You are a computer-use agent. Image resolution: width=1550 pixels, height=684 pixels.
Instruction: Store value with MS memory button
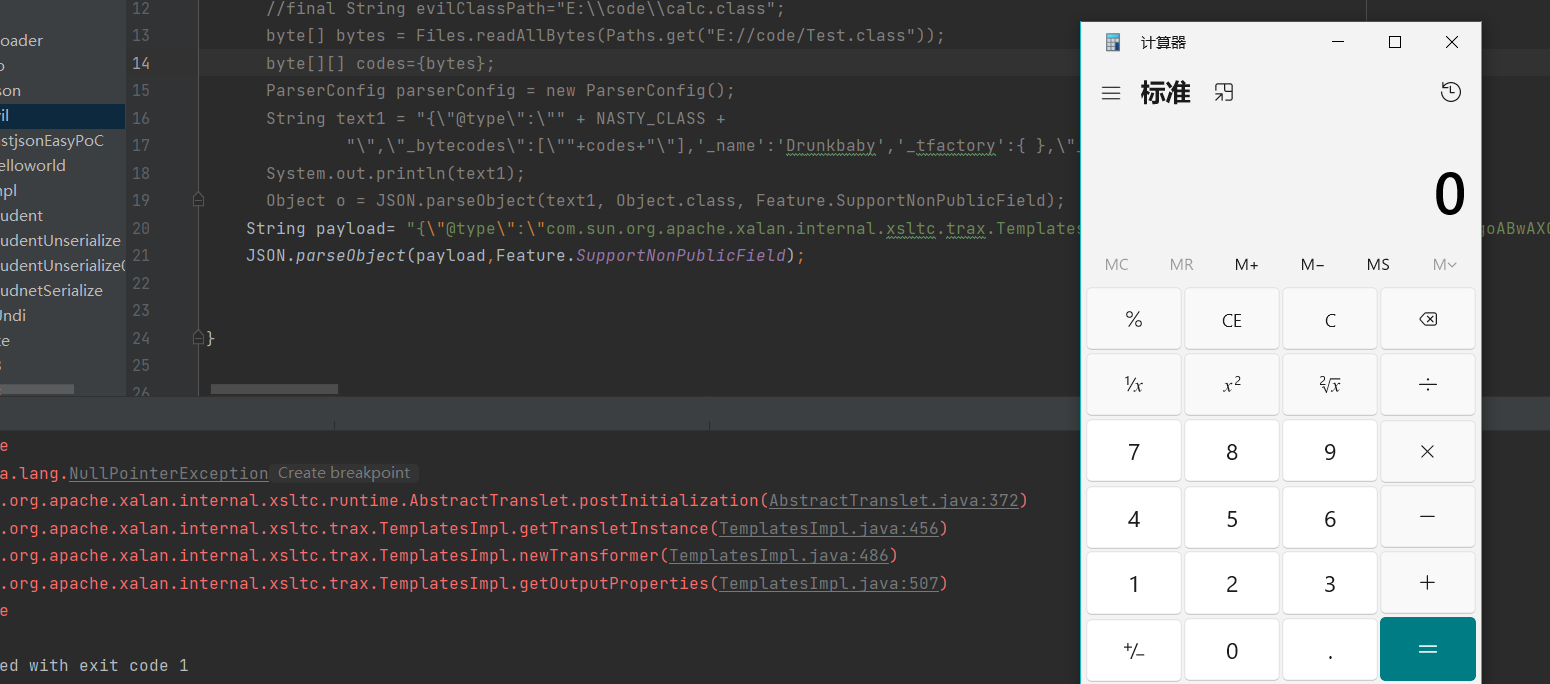click(x=1378, y=264)
